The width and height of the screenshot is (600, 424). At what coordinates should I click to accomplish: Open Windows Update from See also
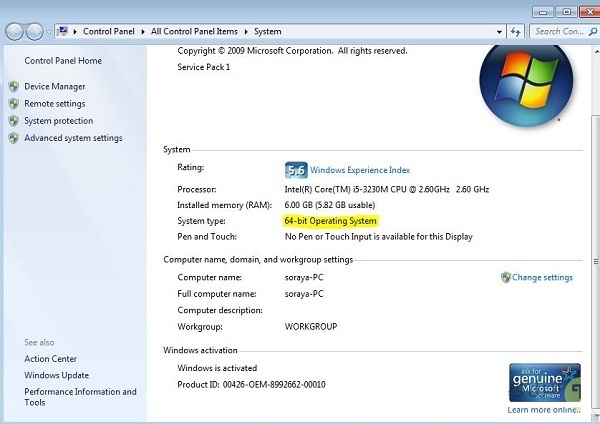(x=56, y=375)
